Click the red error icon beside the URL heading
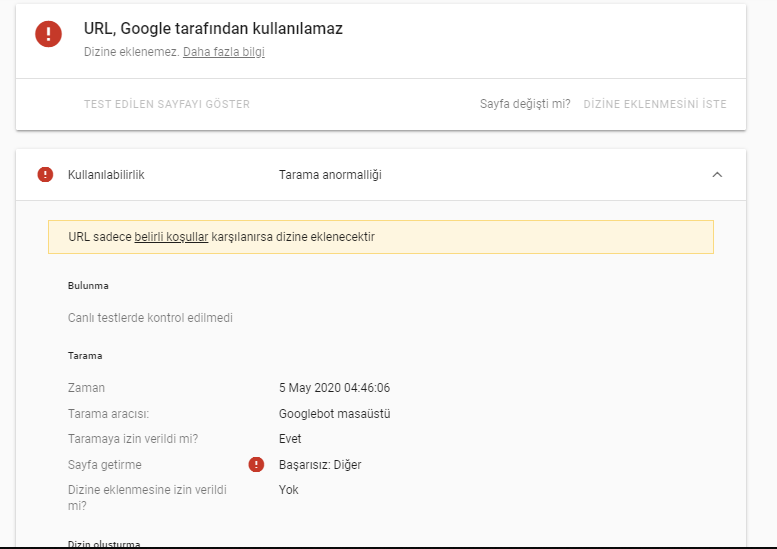This screenshot has height=549, width=777. point(48,35)
